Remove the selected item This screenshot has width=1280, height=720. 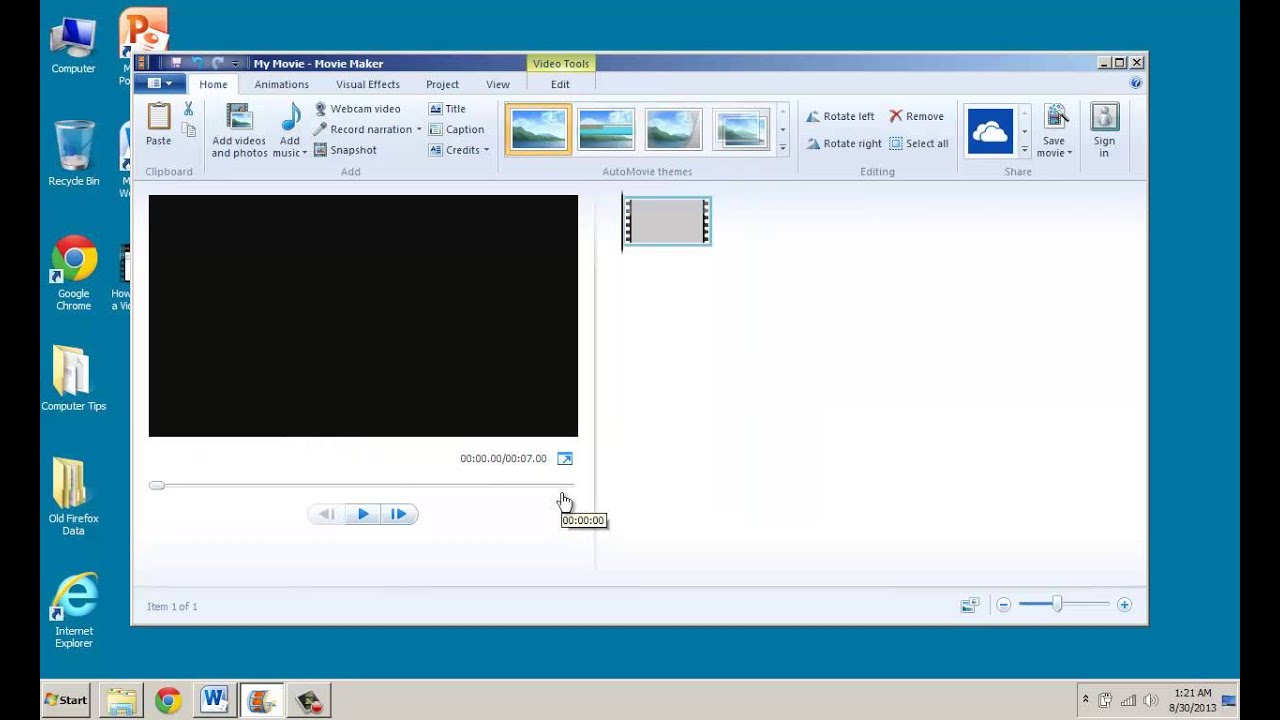(916, 116)
